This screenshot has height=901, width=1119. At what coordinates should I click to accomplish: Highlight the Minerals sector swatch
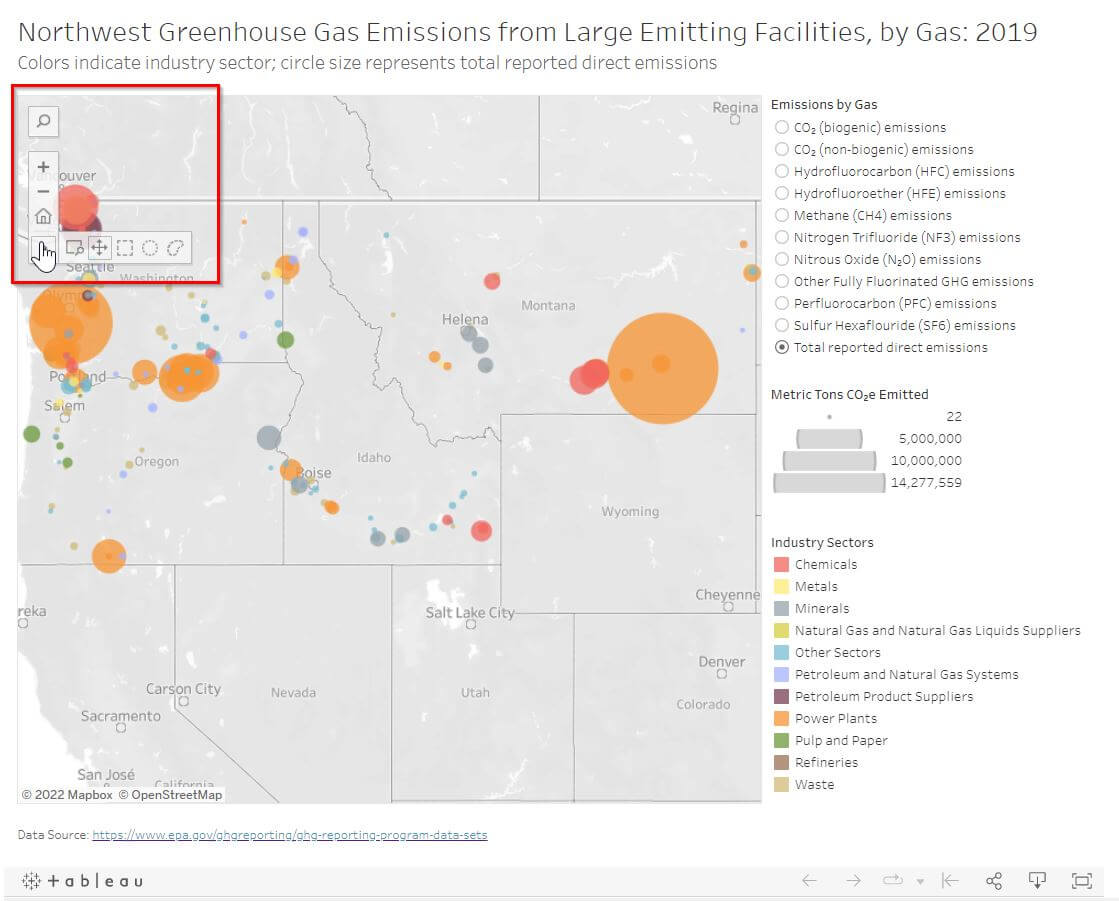click(781, 609)
